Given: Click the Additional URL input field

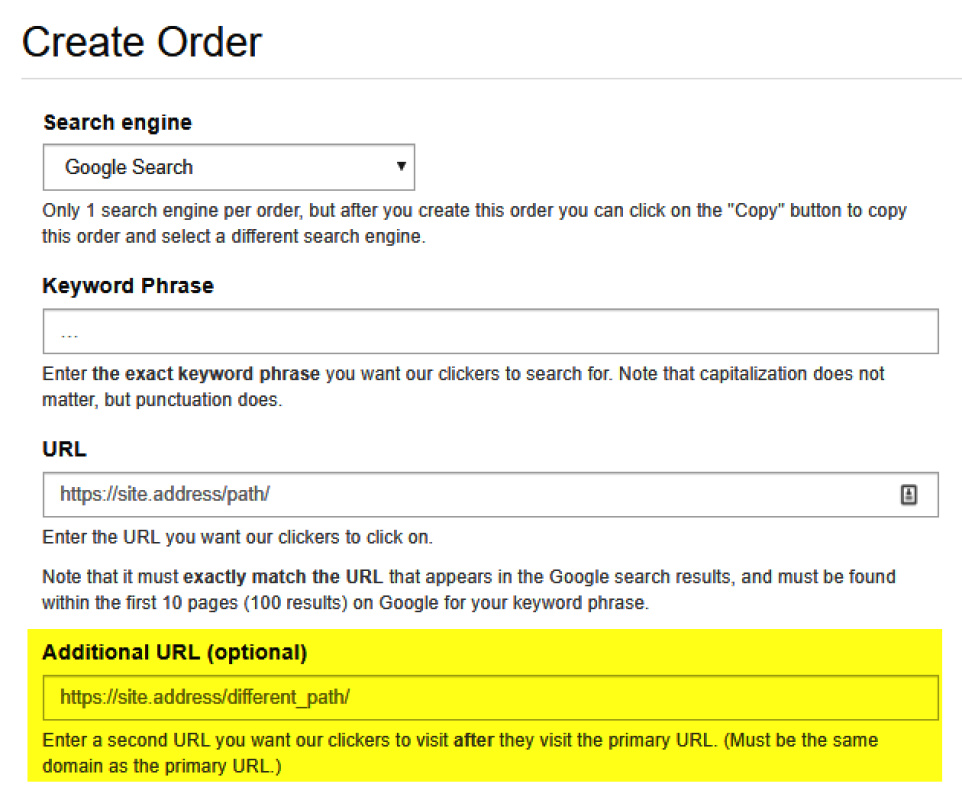Looking at the screenshot, I should (489, 697).
